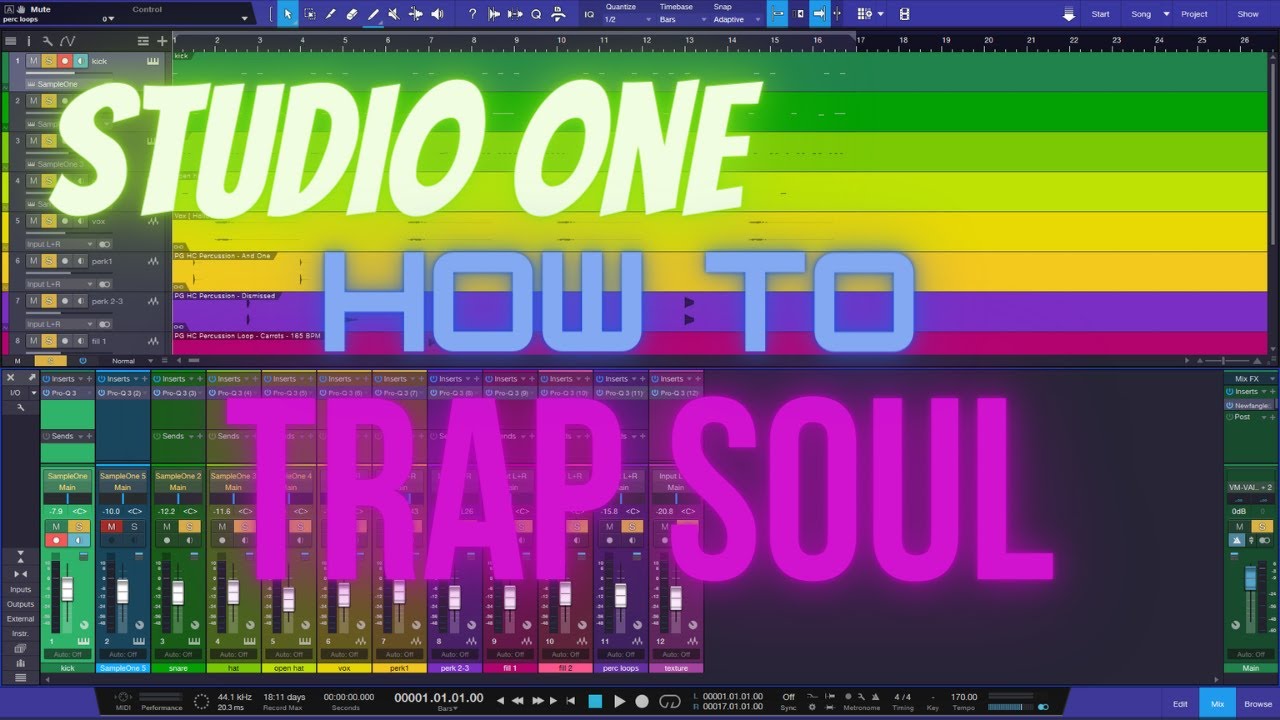Choose the Eraser tool

pos(352,14)
